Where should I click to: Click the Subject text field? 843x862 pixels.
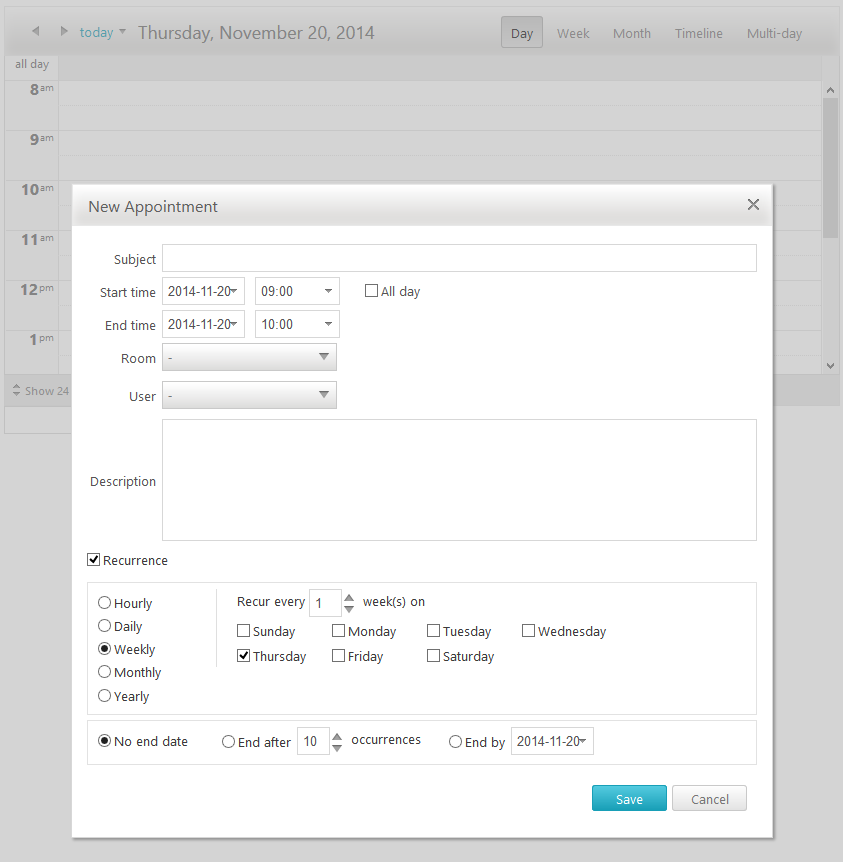459,258
